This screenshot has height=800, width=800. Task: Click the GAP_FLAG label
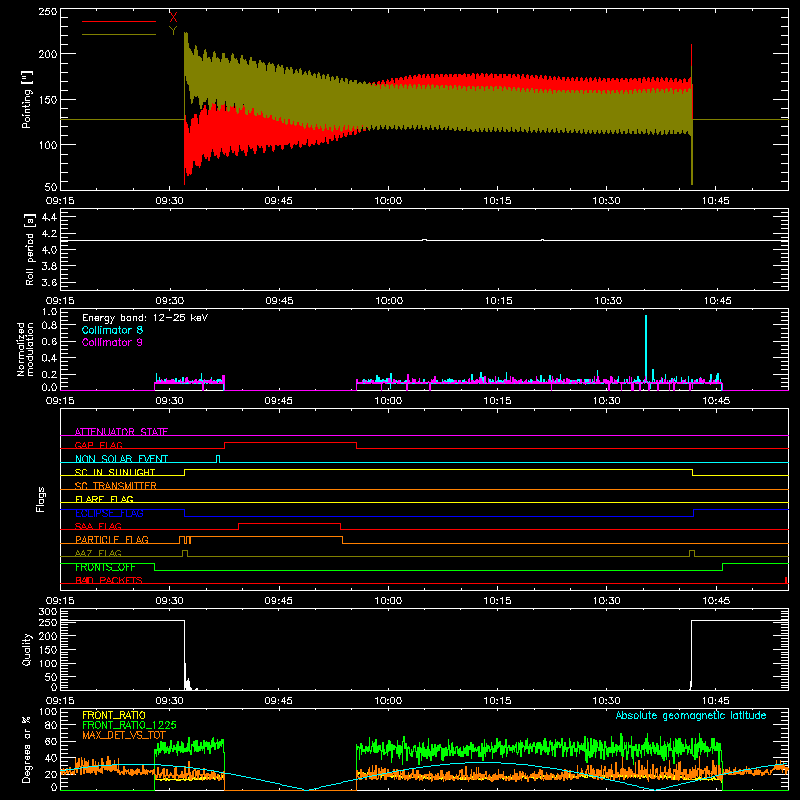[98, 445]
